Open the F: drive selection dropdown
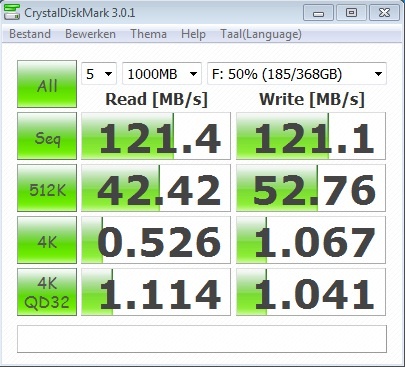 297,74
